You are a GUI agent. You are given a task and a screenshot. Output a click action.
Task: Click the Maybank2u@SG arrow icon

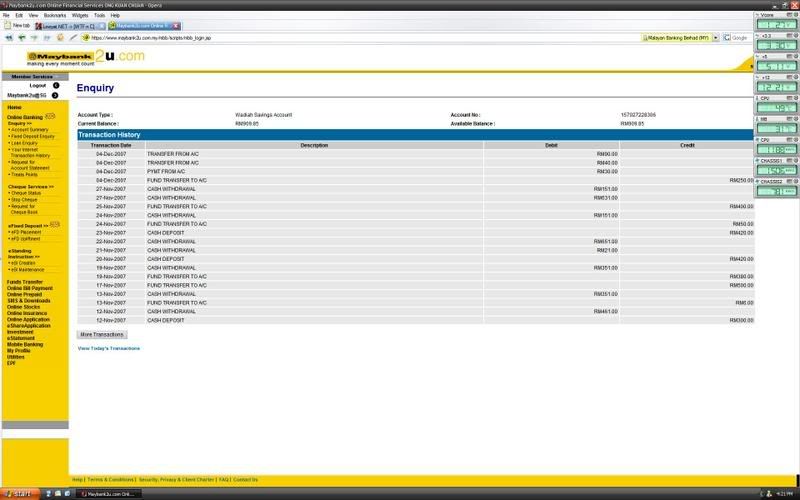tap(56, 95)
